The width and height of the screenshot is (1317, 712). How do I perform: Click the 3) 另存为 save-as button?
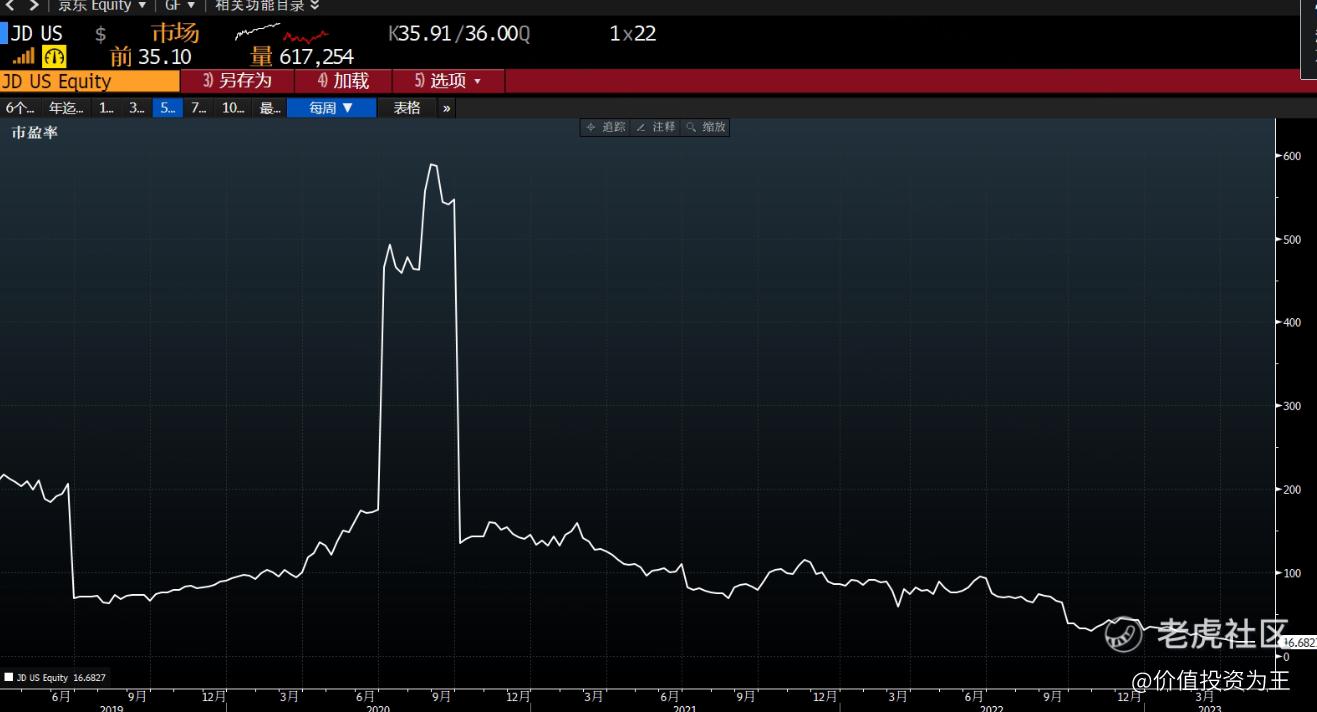(x=237, y=81)
